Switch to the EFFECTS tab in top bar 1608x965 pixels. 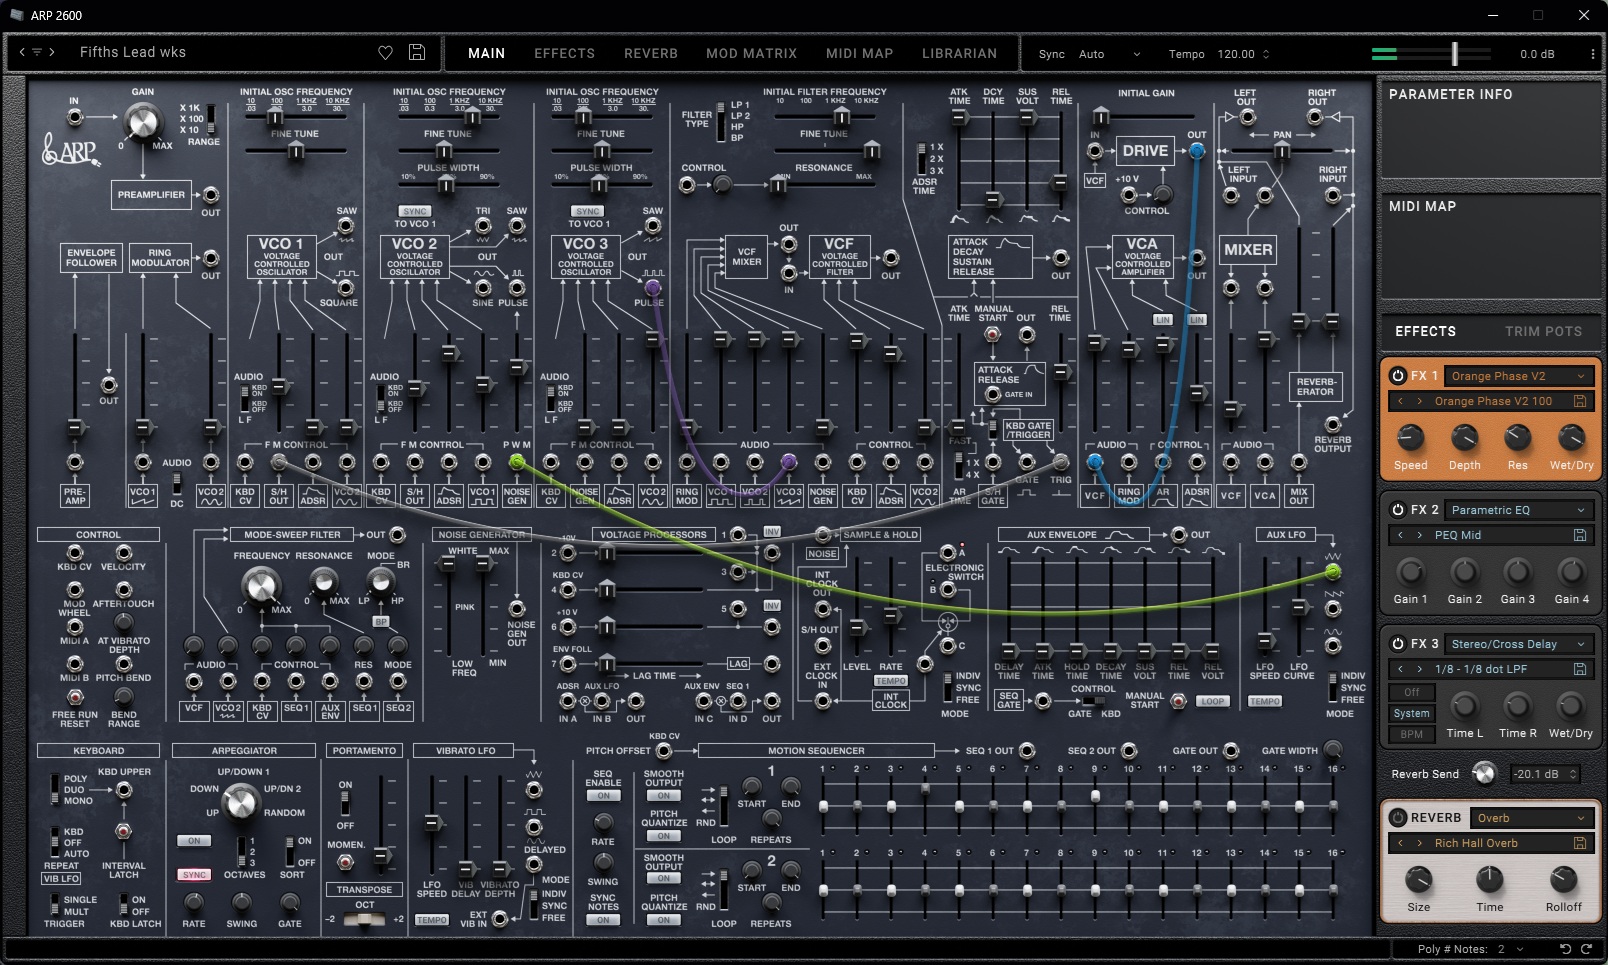click(x=564, y=53)
